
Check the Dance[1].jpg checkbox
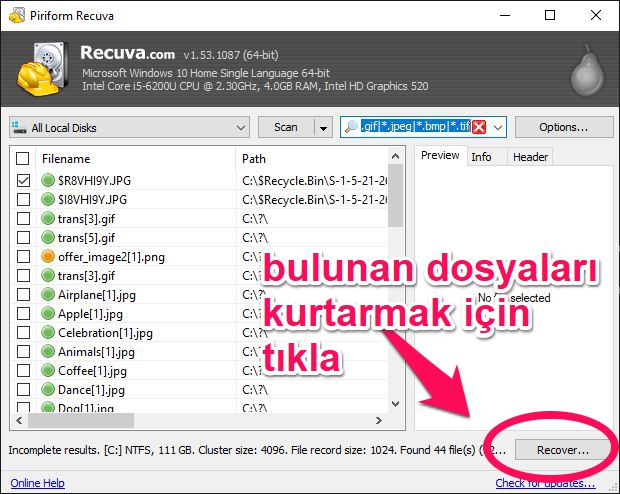23,390
